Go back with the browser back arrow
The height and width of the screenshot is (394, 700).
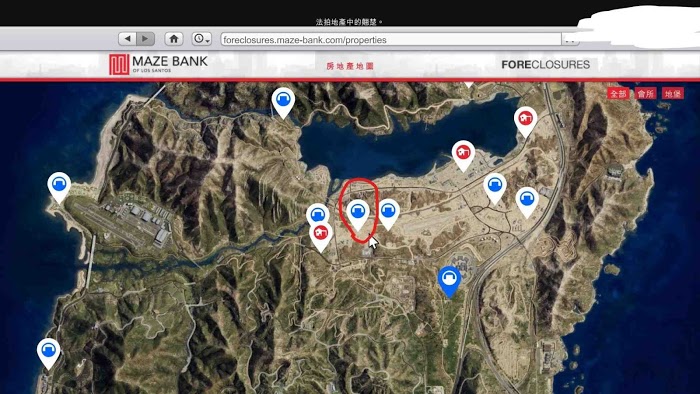[128, 39]
